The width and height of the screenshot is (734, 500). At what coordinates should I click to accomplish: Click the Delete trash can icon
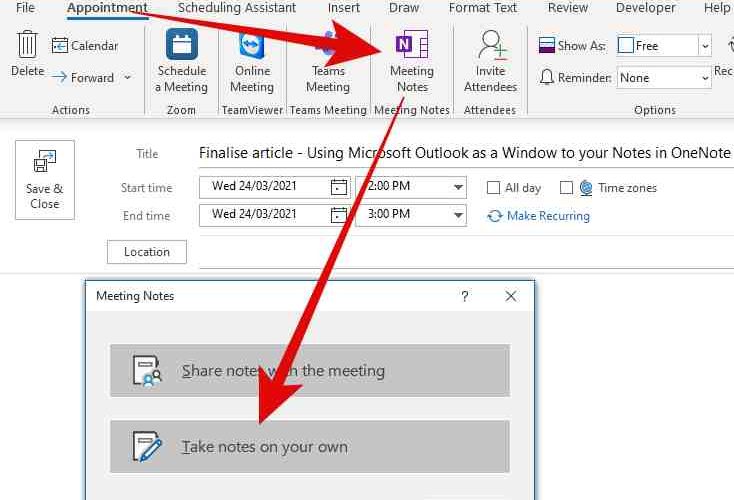click(x=27, y=44)
